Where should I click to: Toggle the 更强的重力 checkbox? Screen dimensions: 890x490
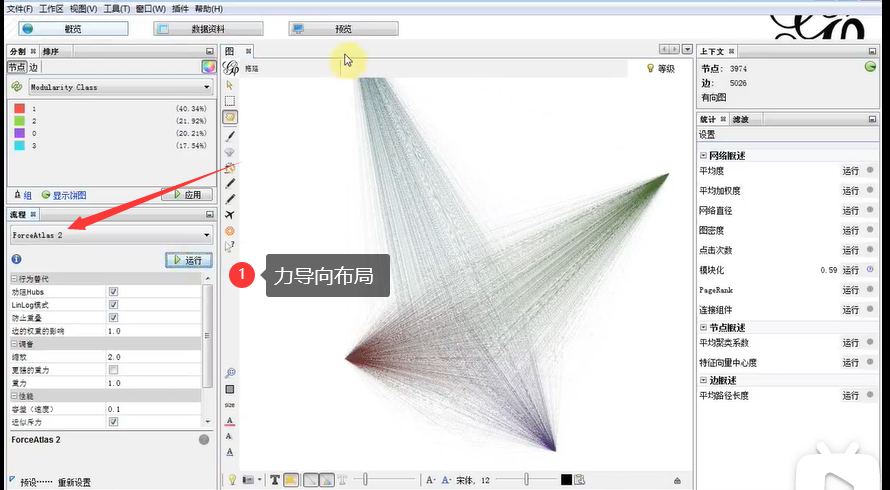point(114,370)
